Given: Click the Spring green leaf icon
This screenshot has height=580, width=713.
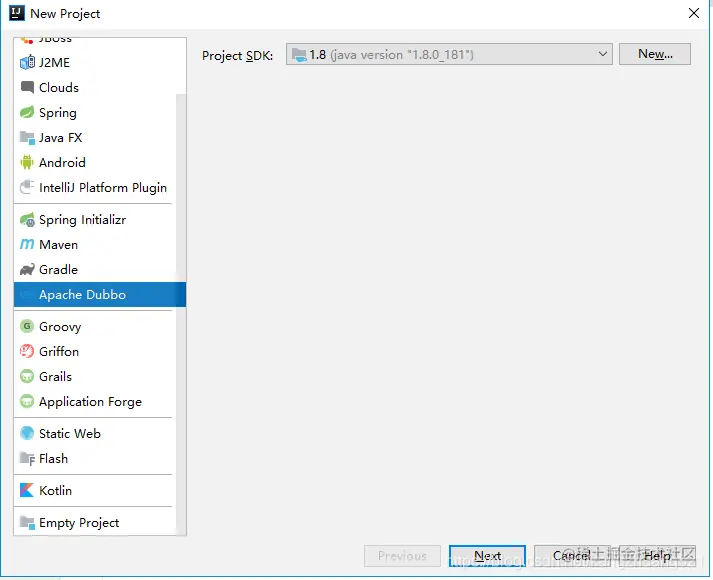Looking at the screenshot, I should click(27, 112).
